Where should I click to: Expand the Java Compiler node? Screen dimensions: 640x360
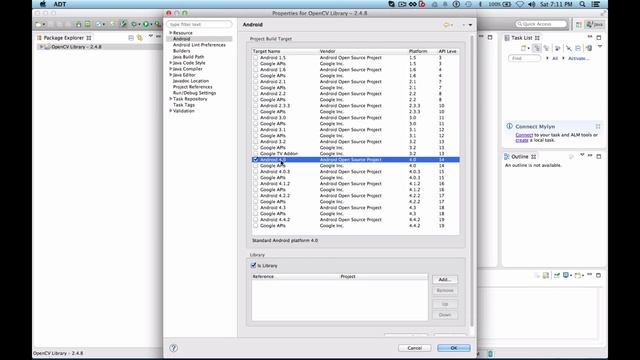coord(171,69)
